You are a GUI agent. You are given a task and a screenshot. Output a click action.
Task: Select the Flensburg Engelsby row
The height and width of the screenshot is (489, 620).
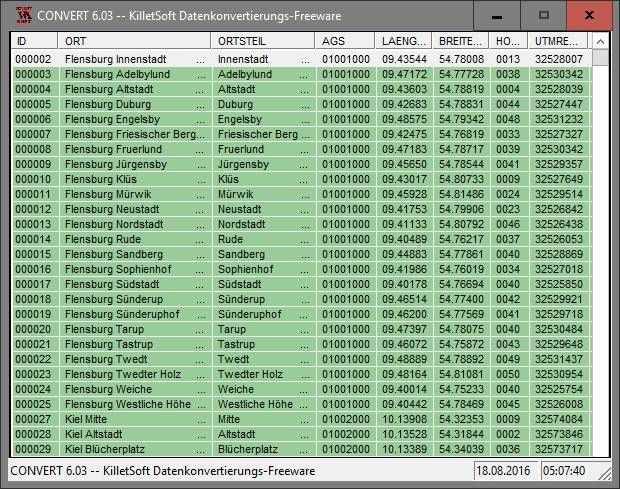[301, 119]
